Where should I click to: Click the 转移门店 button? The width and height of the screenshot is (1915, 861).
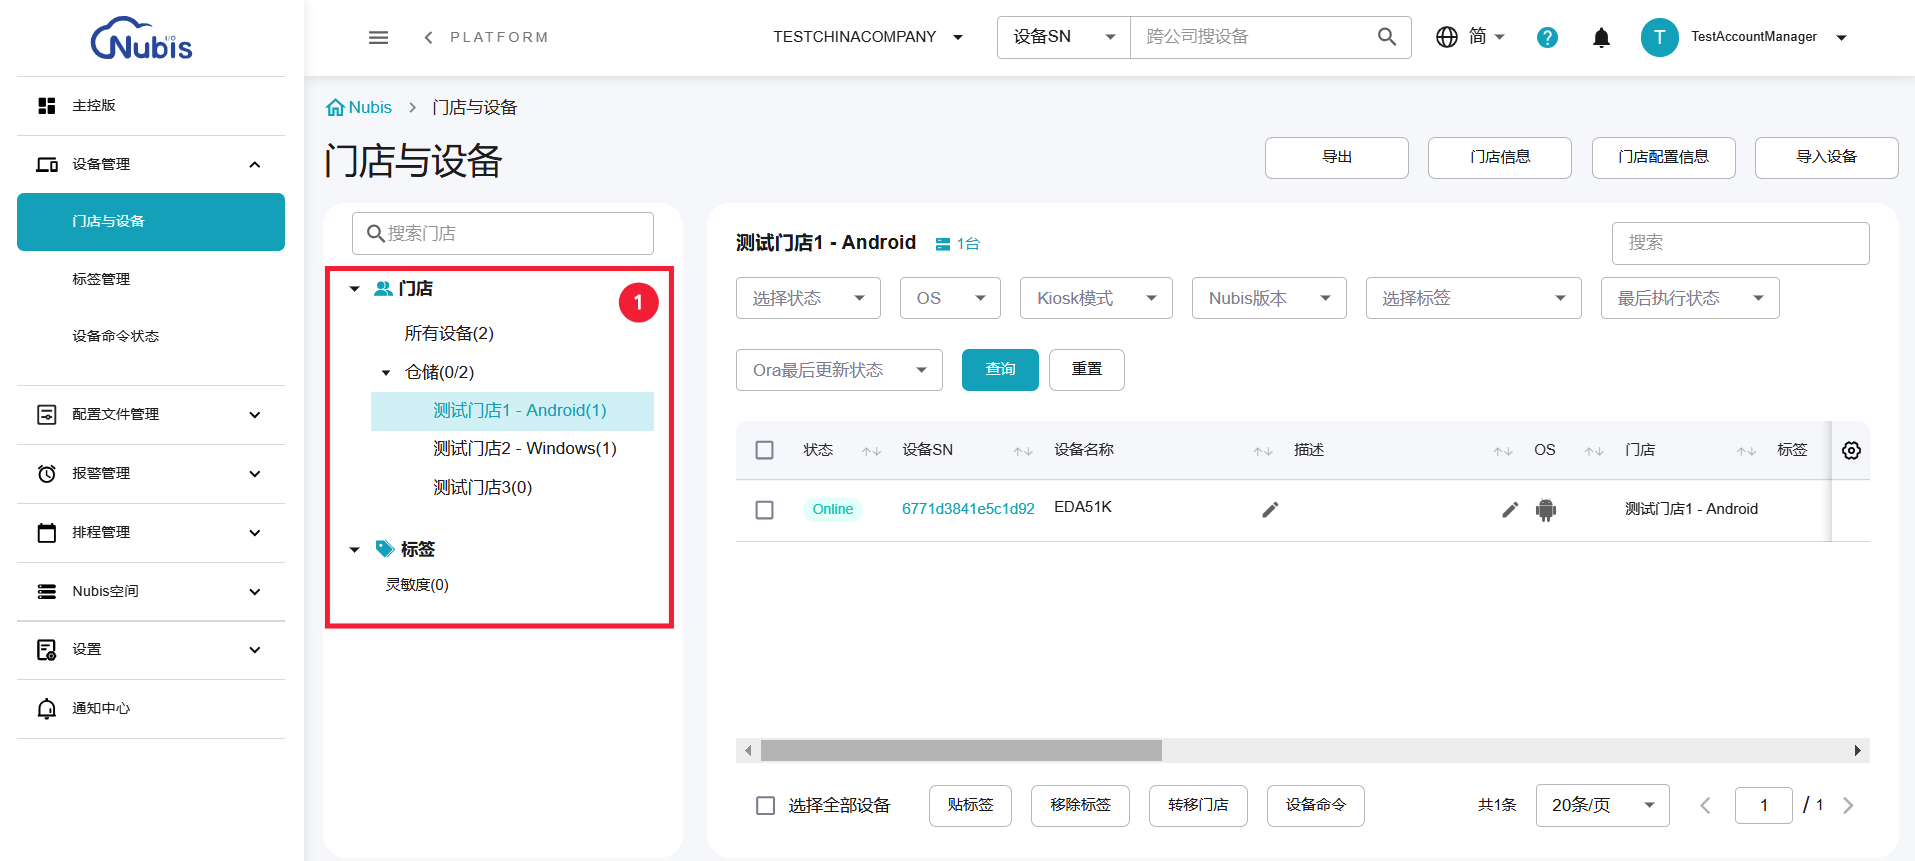coord(1198,805)
